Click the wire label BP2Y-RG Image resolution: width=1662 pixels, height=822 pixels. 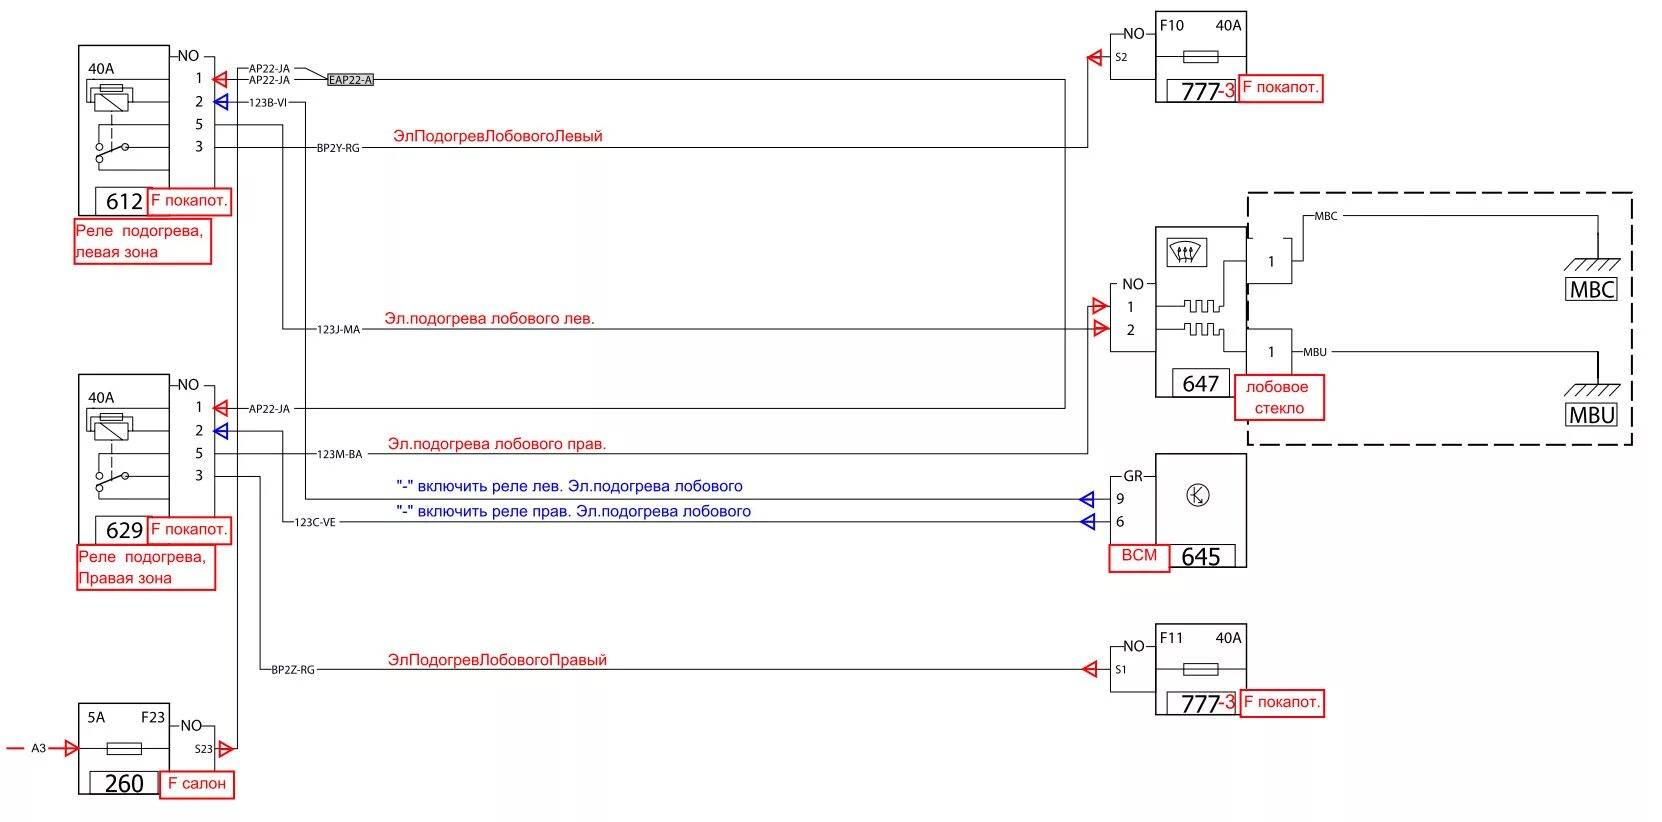coord(338,148)
